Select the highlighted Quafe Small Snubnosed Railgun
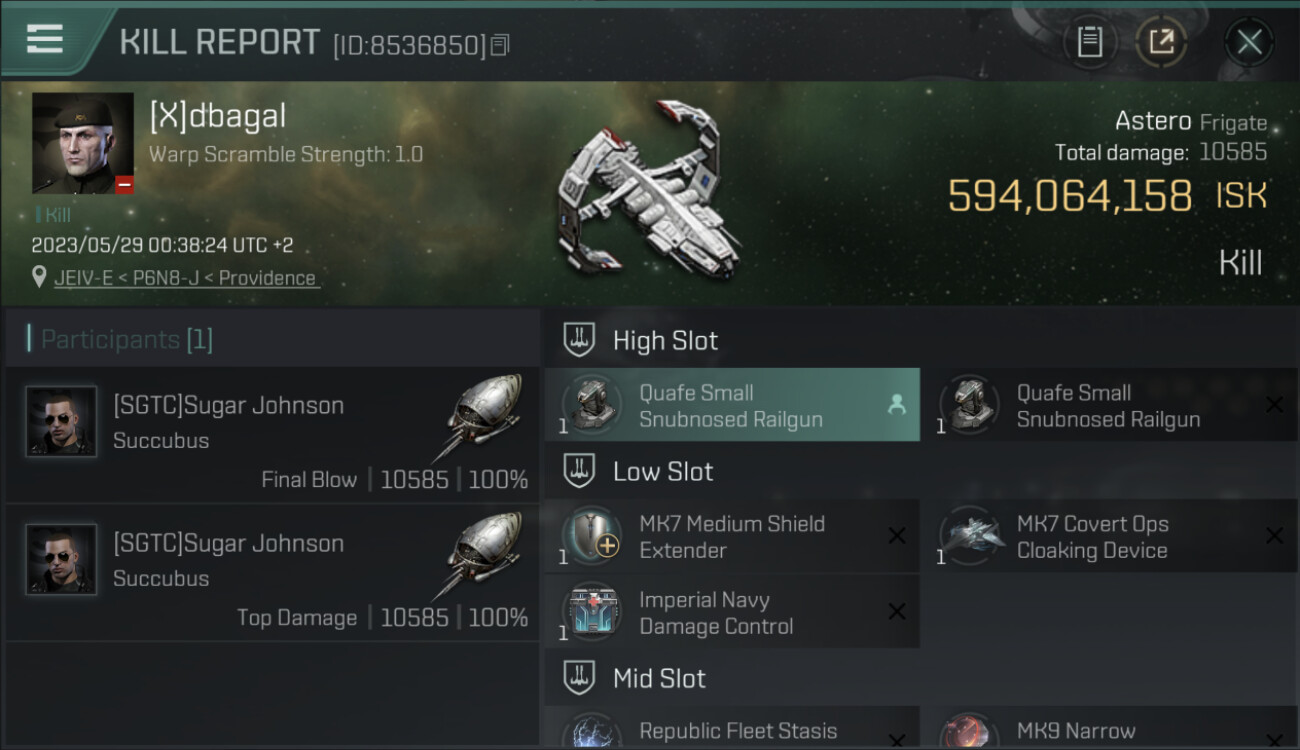Image resolution: width=1300 pixels, height=750 pixels. tap(732, 405)
